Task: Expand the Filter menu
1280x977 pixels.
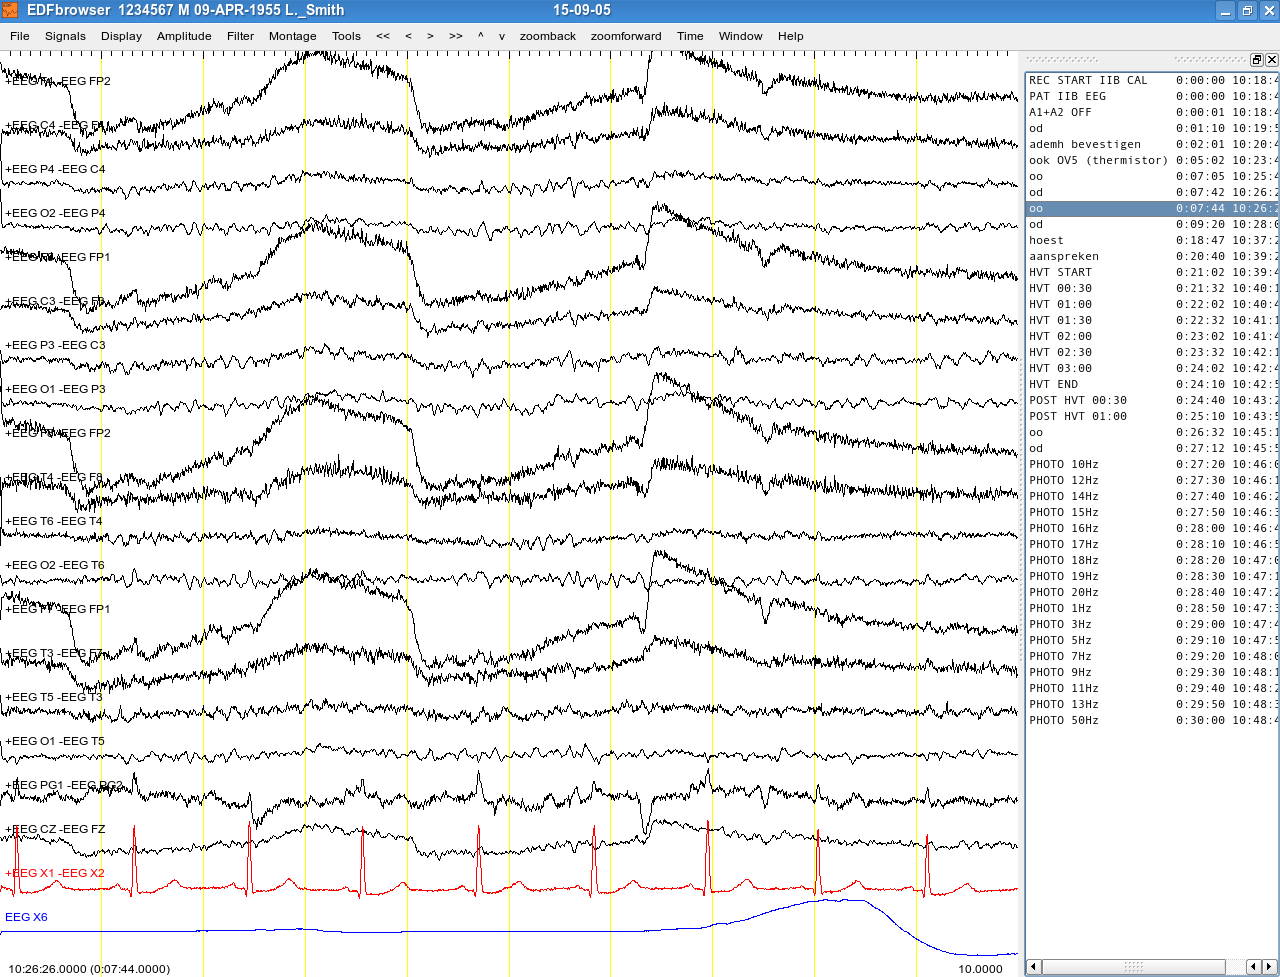Action: tap(240, 36)
